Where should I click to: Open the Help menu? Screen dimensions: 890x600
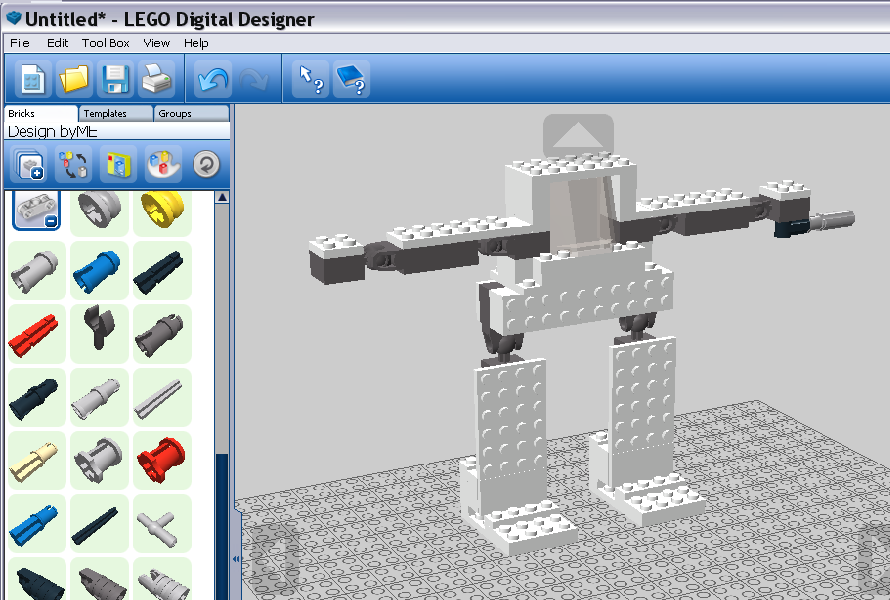point(196,43)
